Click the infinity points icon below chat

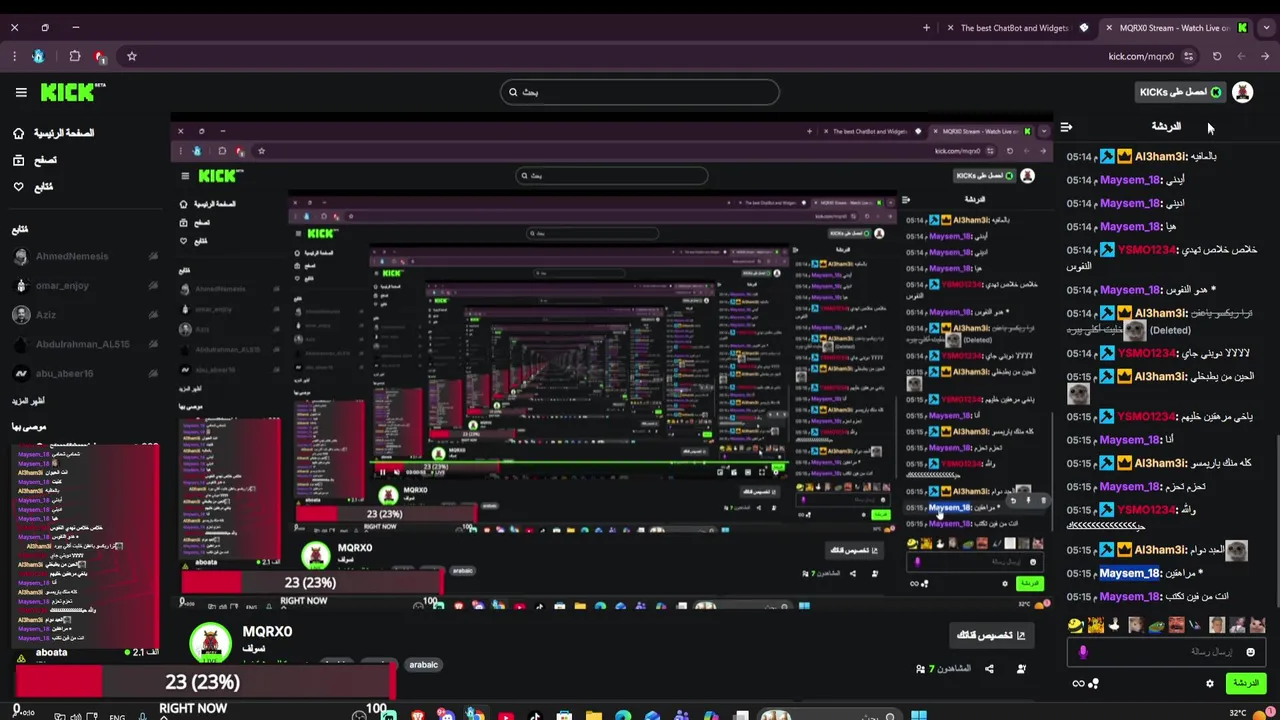click(1078, 684)
